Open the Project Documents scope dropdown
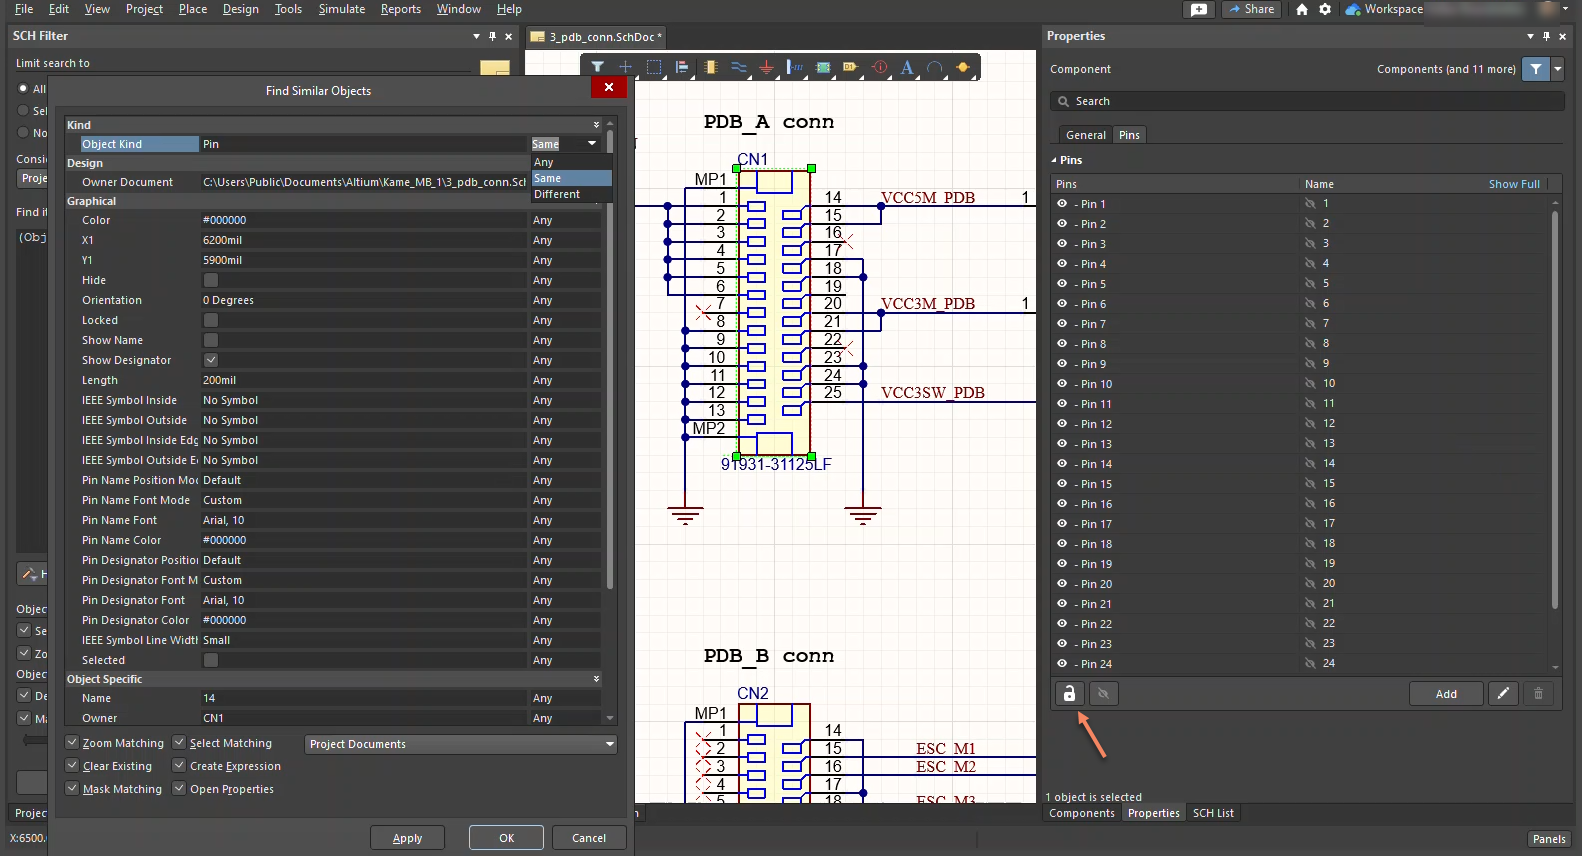The width and height of the screenshot is (1582, 856). coord(460,744)
